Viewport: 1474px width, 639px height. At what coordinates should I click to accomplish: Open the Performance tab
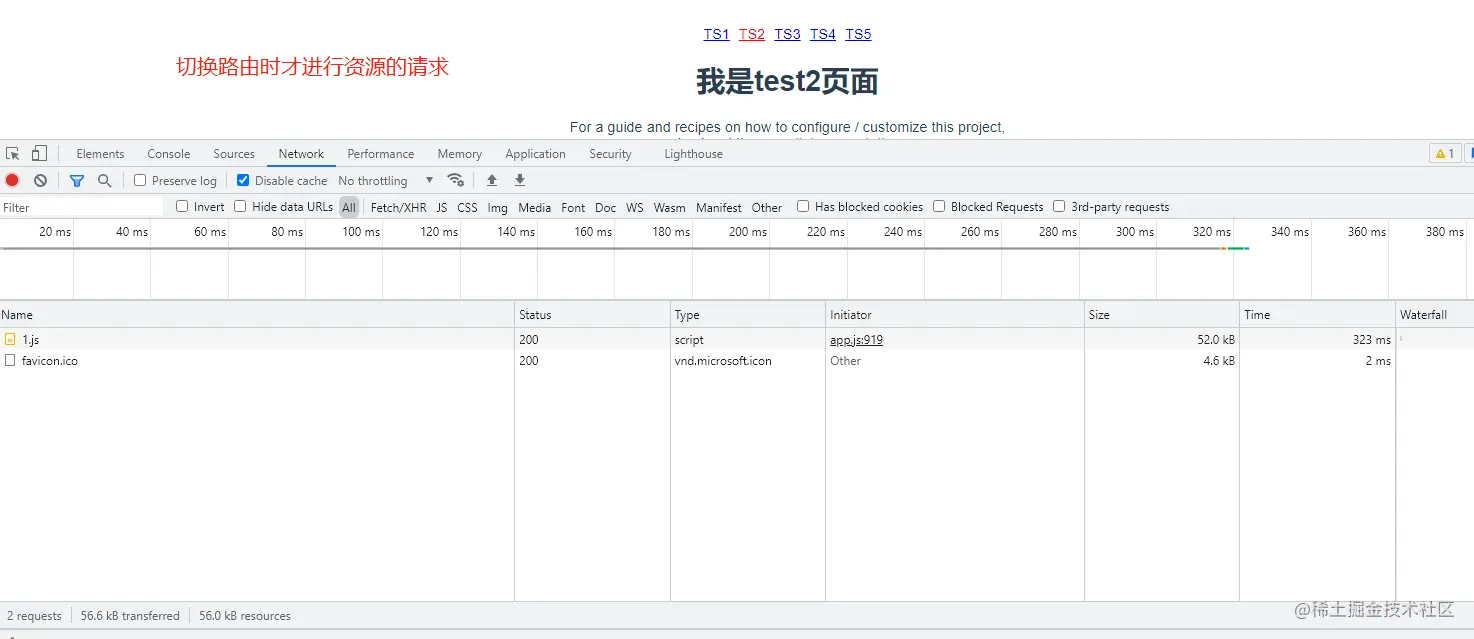pos(381,154)
